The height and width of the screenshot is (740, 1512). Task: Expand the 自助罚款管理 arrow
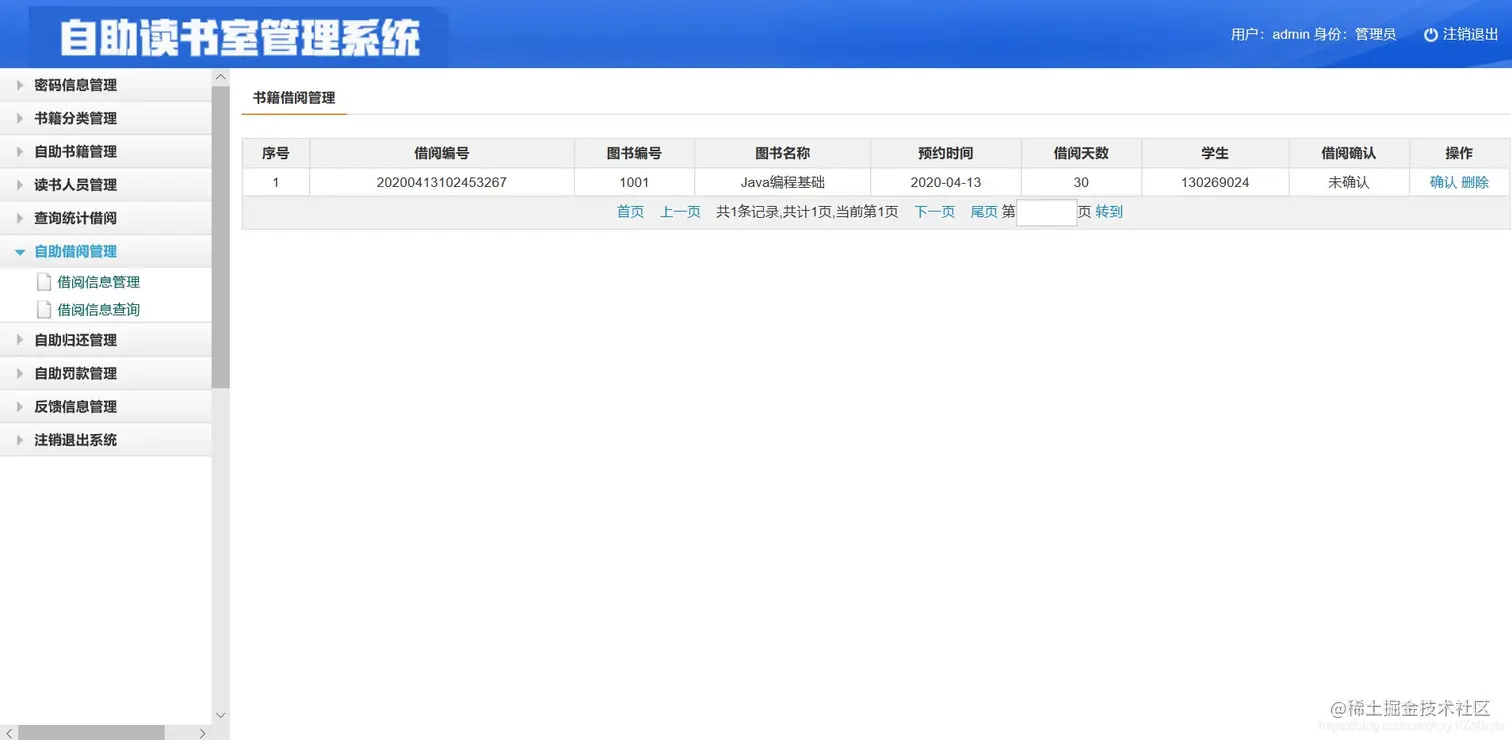pos(19,373)
